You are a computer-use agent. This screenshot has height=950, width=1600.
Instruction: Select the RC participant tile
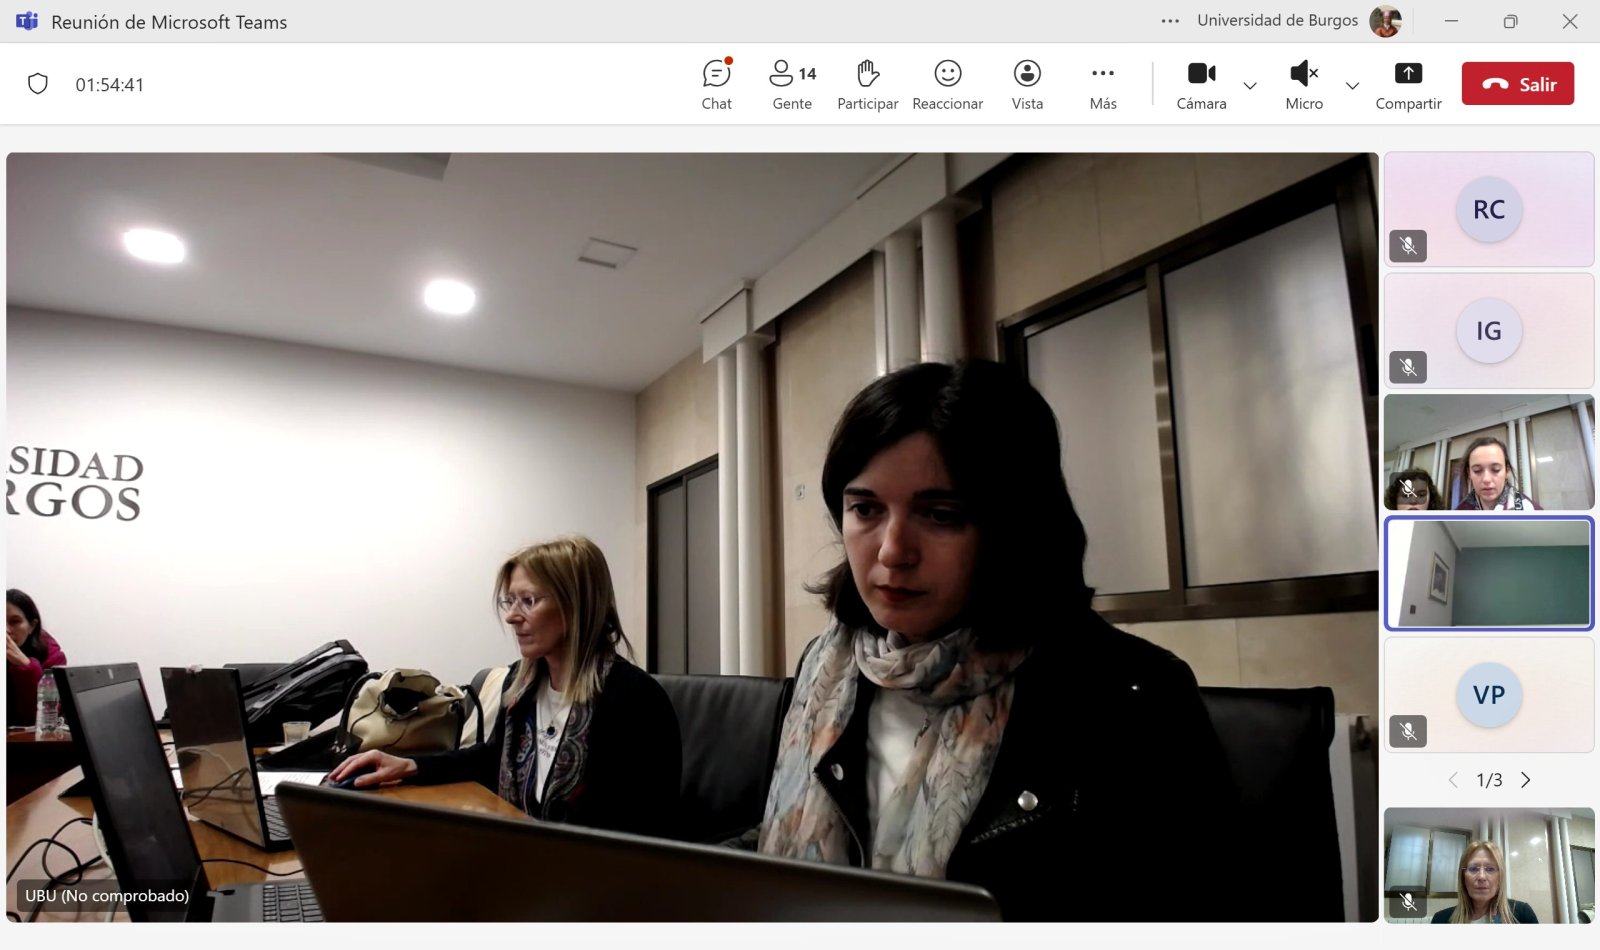click(x=1488, y=210)
